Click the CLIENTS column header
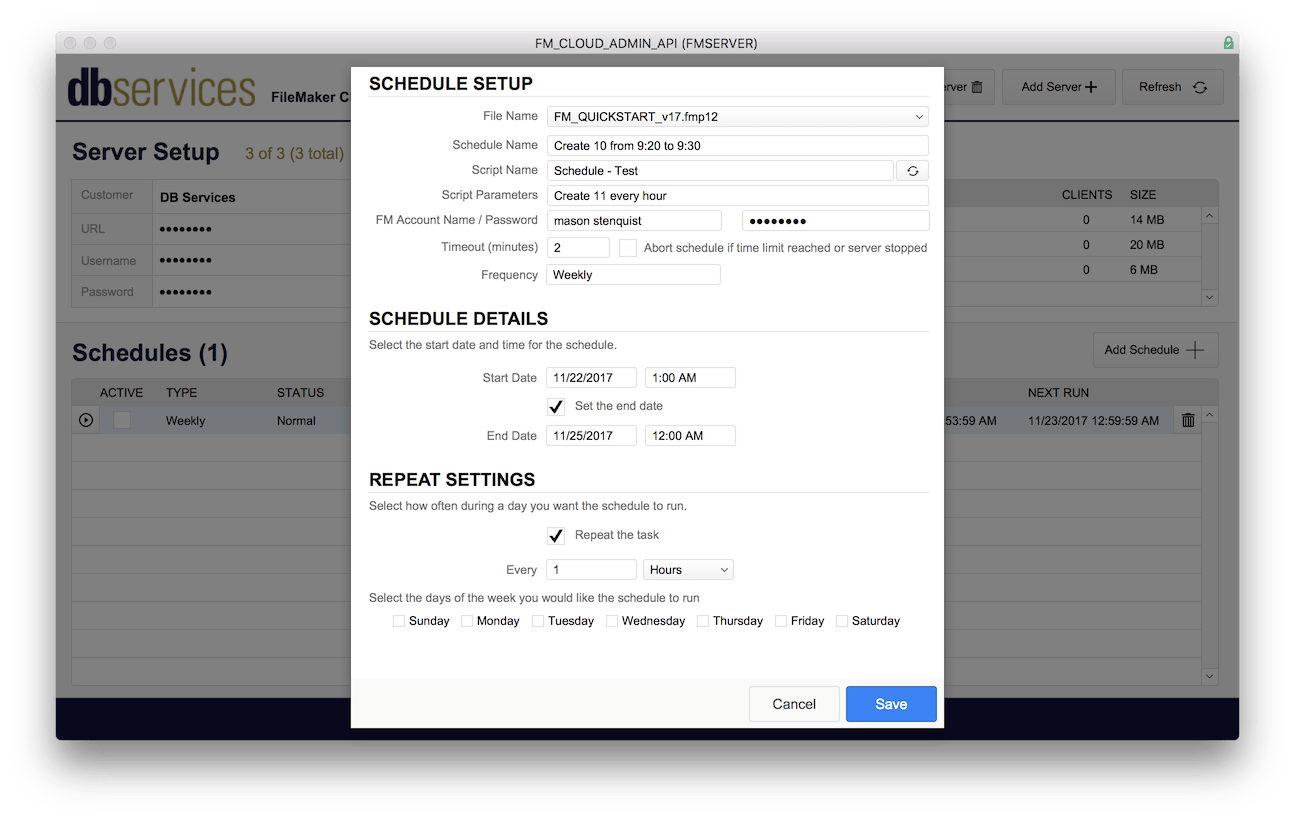Viewport: 1295px width, 820px height. pos(1087,195)
